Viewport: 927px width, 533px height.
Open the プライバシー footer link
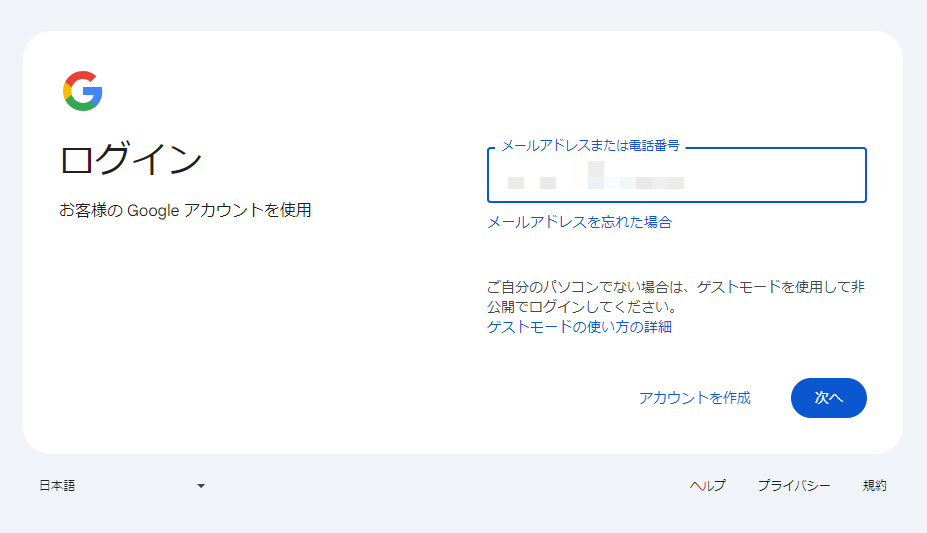[794, 486]
